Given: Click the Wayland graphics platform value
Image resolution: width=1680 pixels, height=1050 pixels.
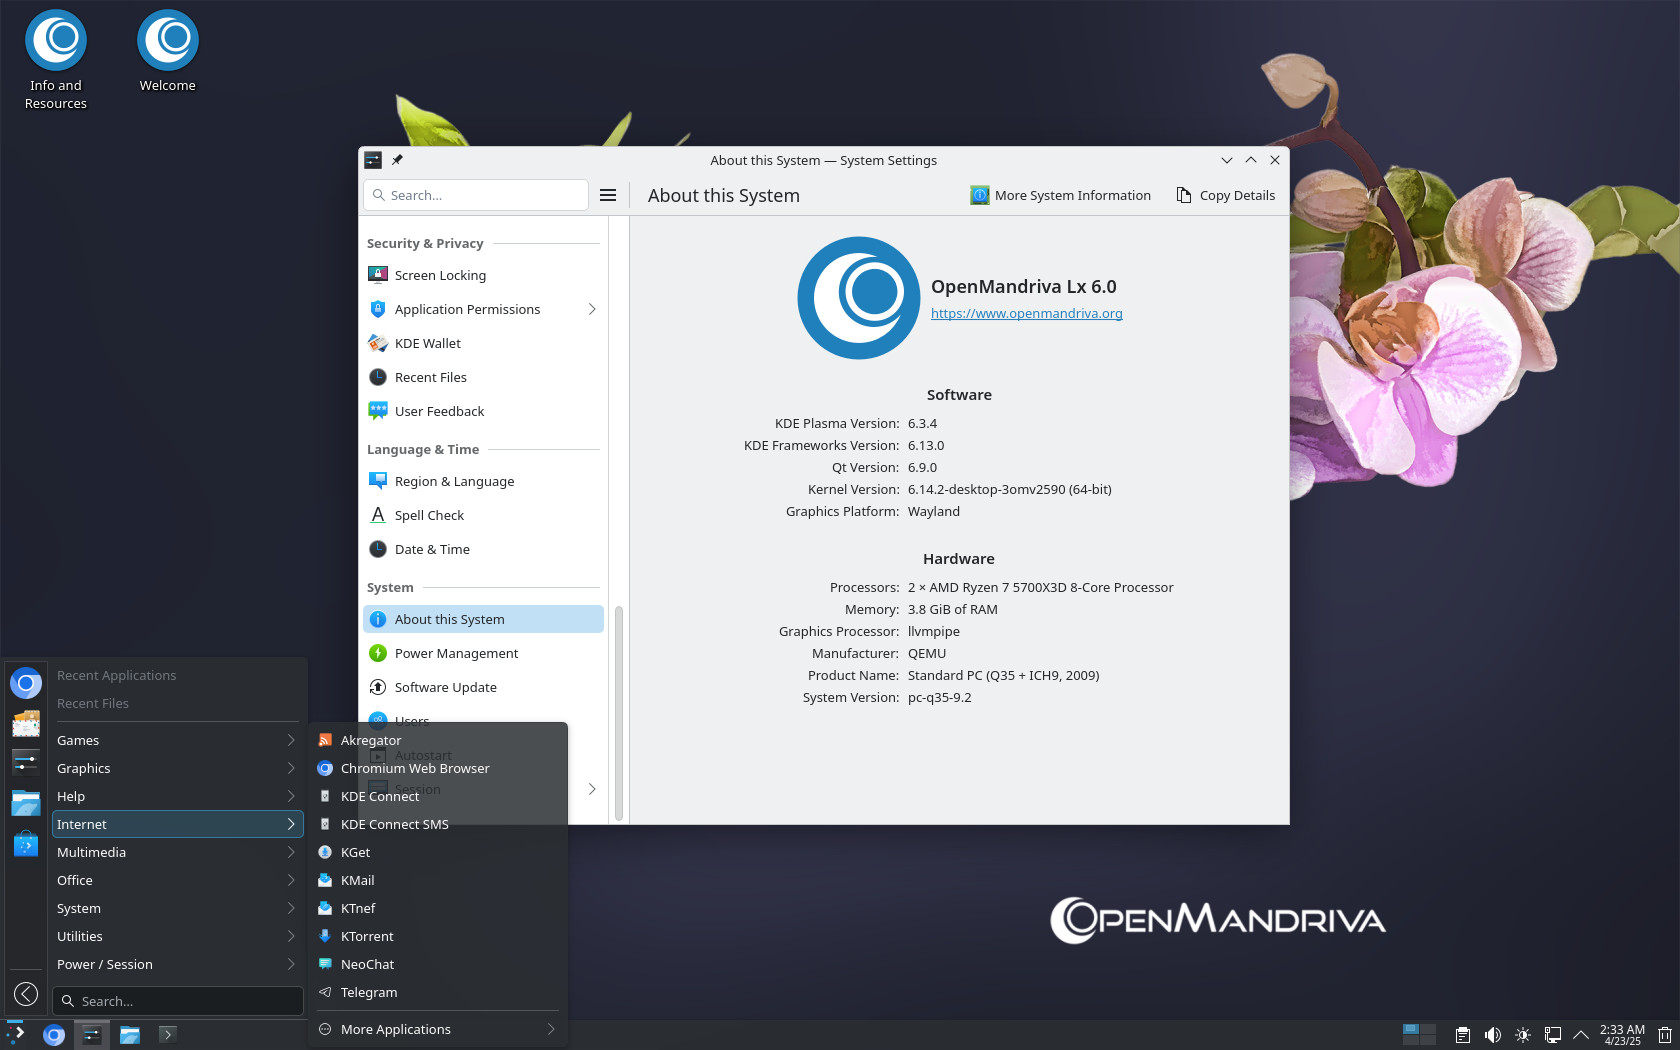Looking at the screenshot, I should [x=934, y=511].
